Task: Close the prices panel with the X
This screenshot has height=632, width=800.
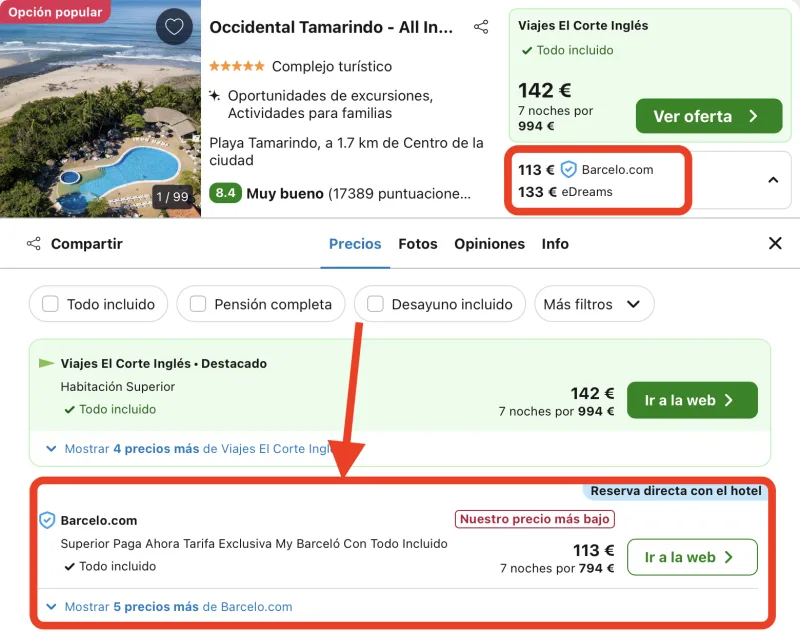Action: 775,243
